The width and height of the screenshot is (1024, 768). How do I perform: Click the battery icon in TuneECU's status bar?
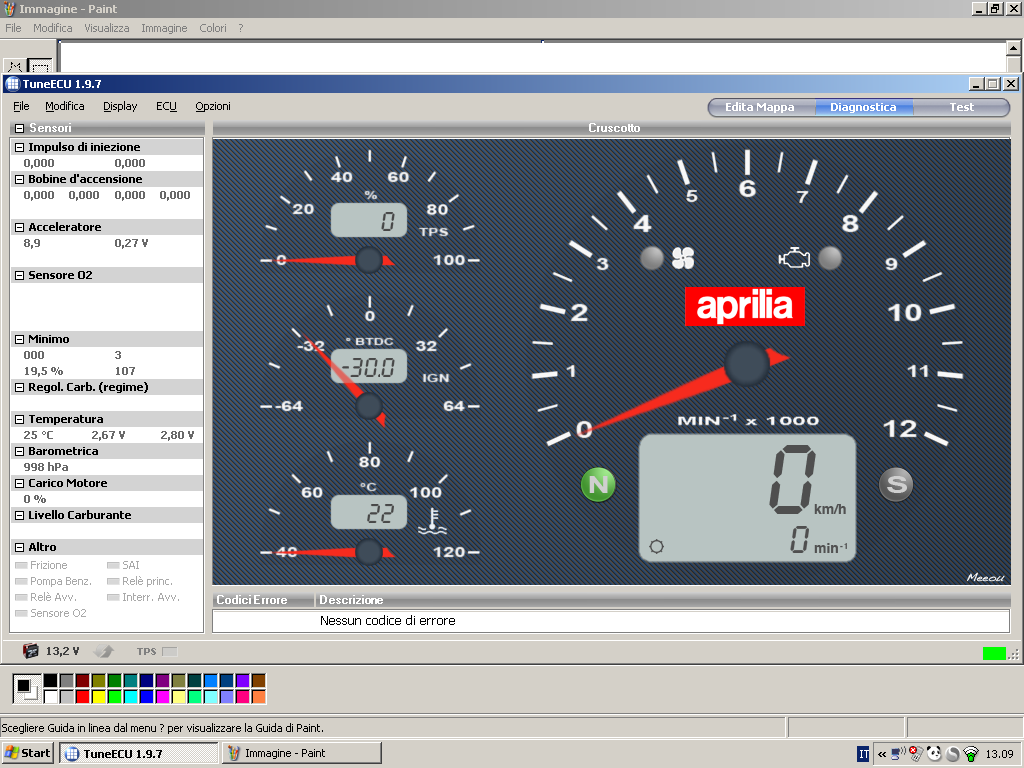pos(31,650)
